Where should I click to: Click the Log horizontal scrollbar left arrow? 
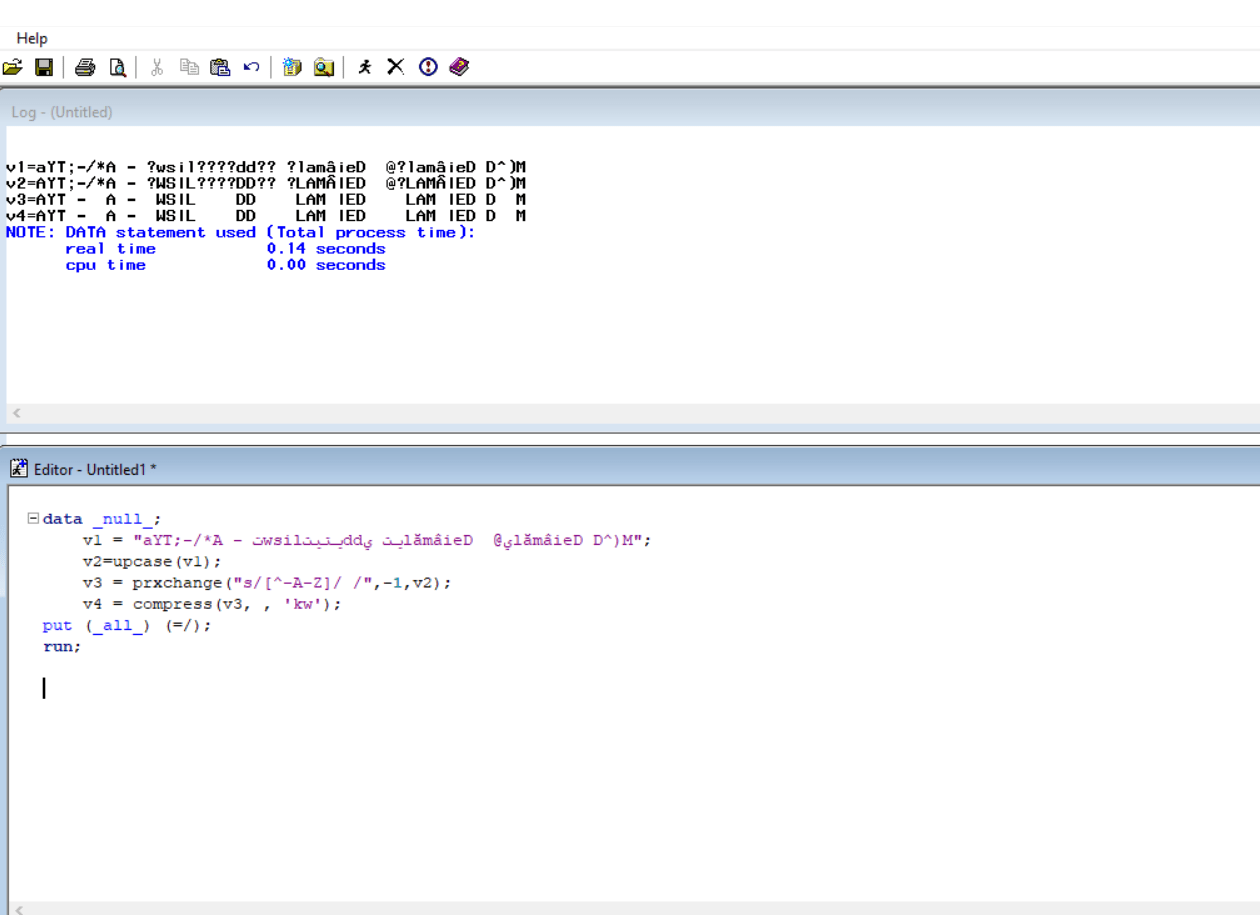click(x=17, y=413)
